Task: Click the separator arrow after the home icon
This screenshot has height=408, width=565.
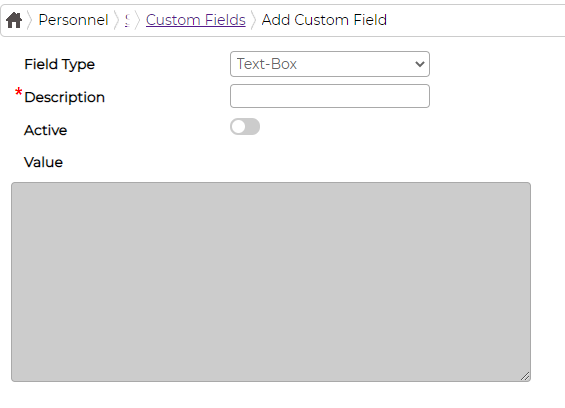Action: click(x=30, y=20)
